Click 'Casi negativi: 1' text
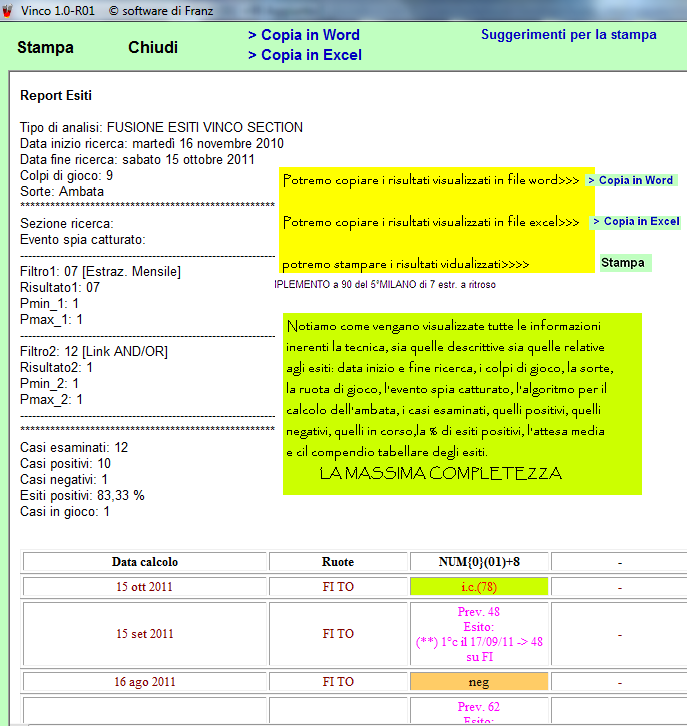687x726 pixels. (x=64, y=480)
